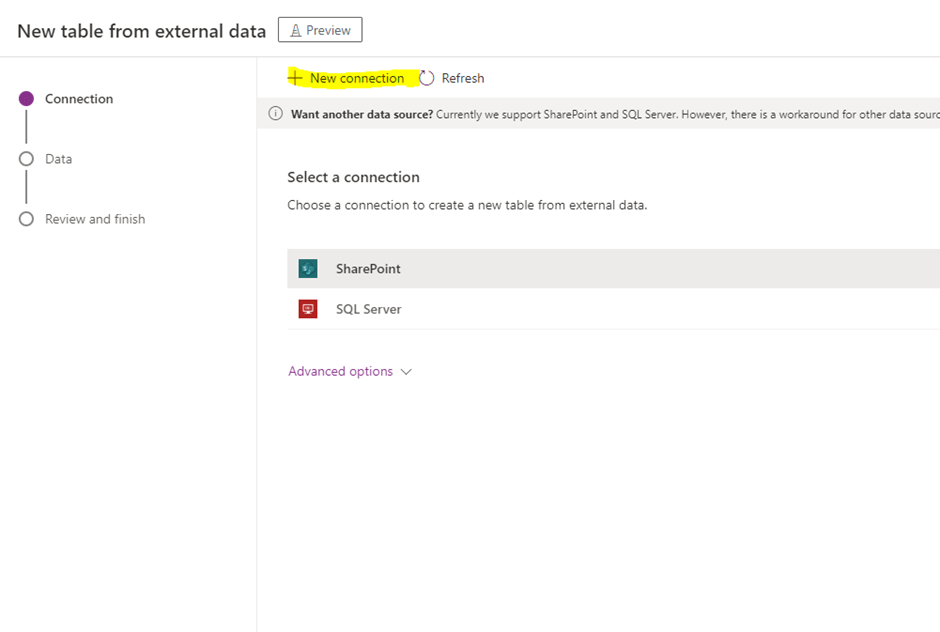Screen dimensions: 940x632
Task: Open the Connection step label
Action: click(x=79, y=99)
